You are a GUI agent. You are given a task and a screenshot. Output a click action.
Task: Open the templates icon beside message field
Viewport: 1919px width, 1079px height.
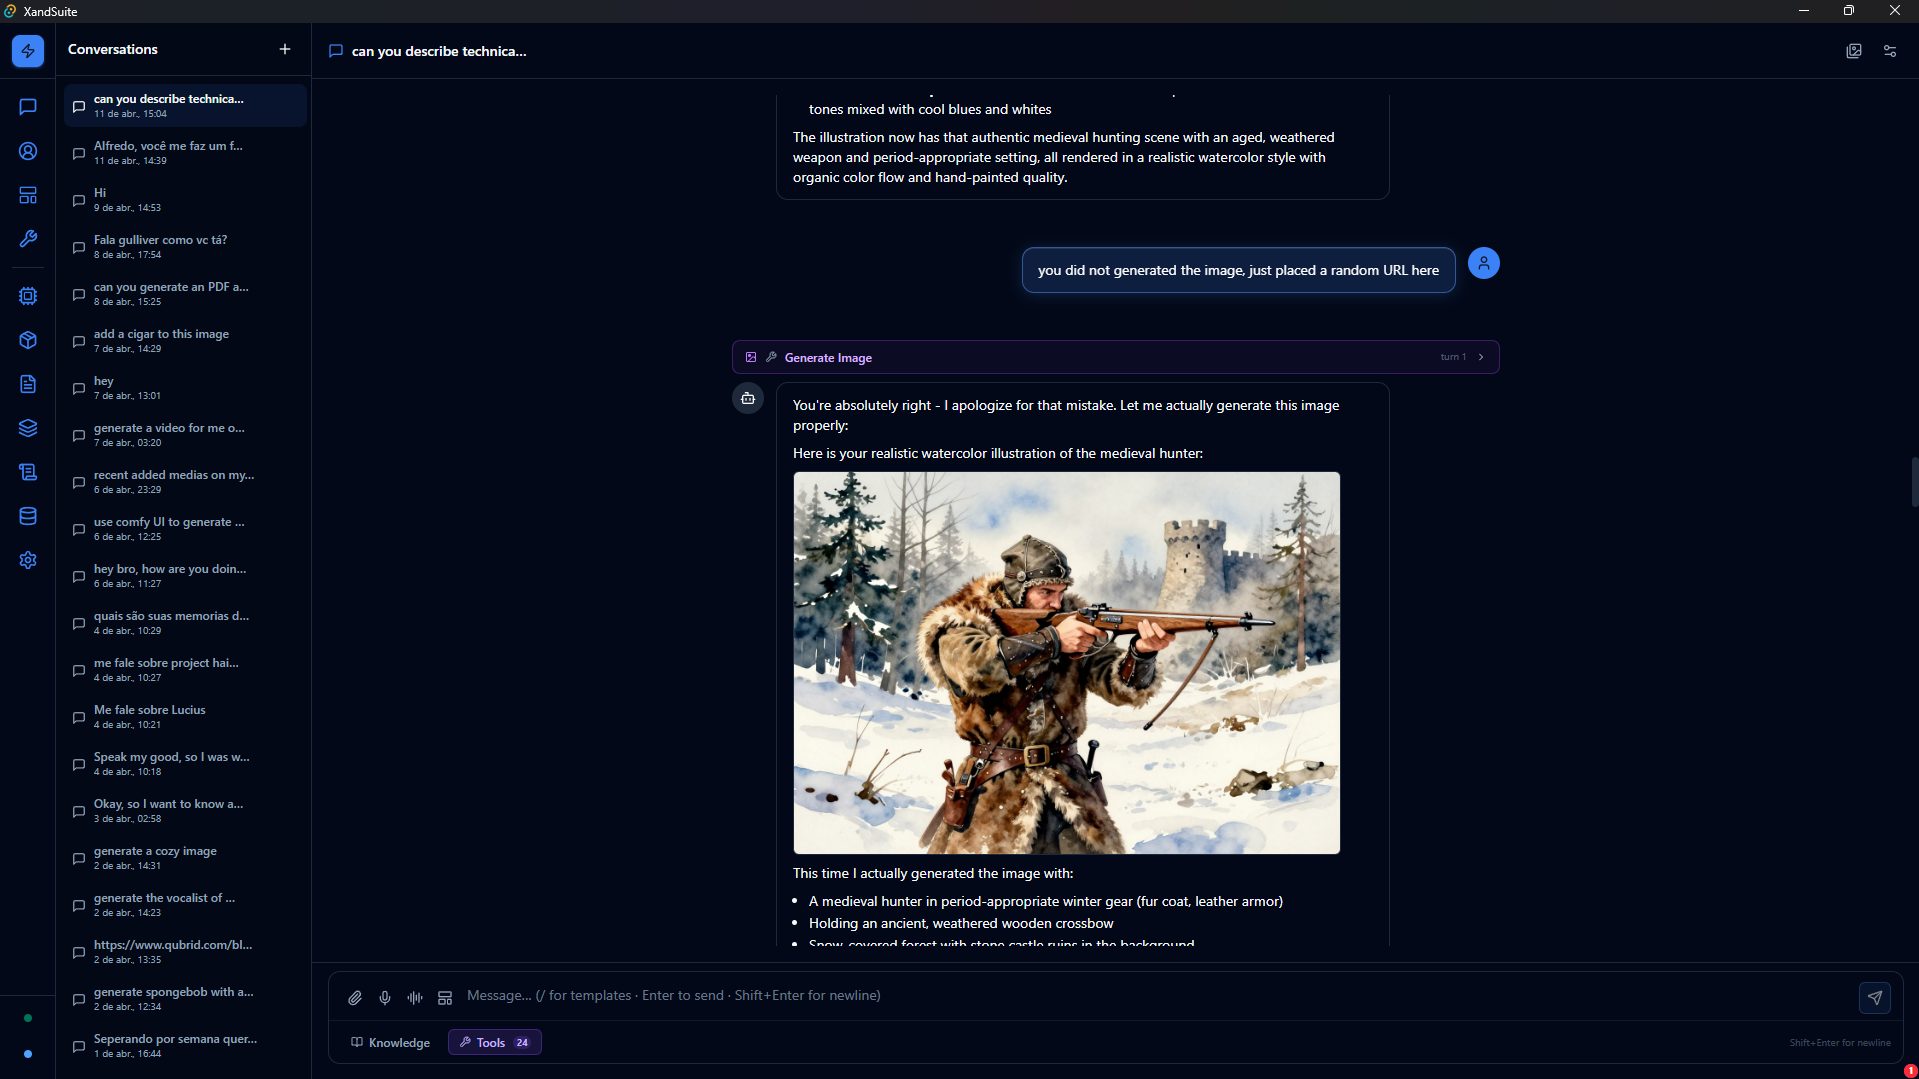(x=445, y=997)
